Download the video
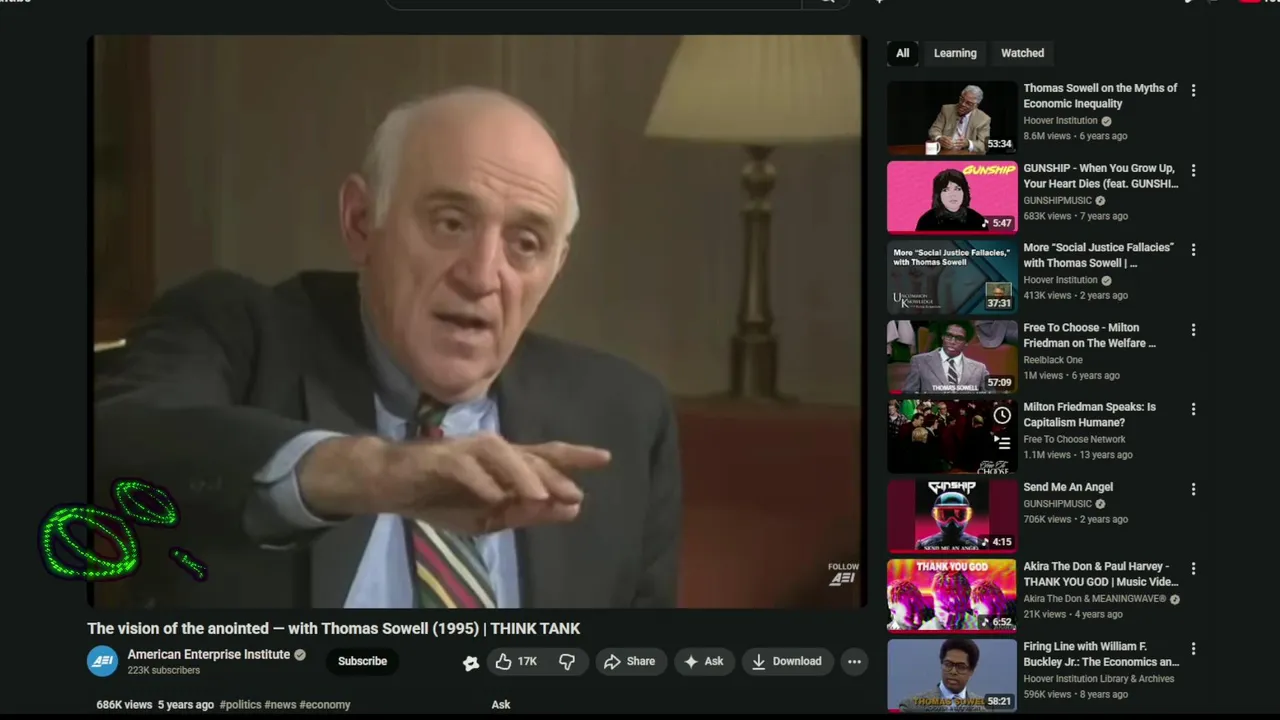The image size is (1280, 720). [786, 661]
